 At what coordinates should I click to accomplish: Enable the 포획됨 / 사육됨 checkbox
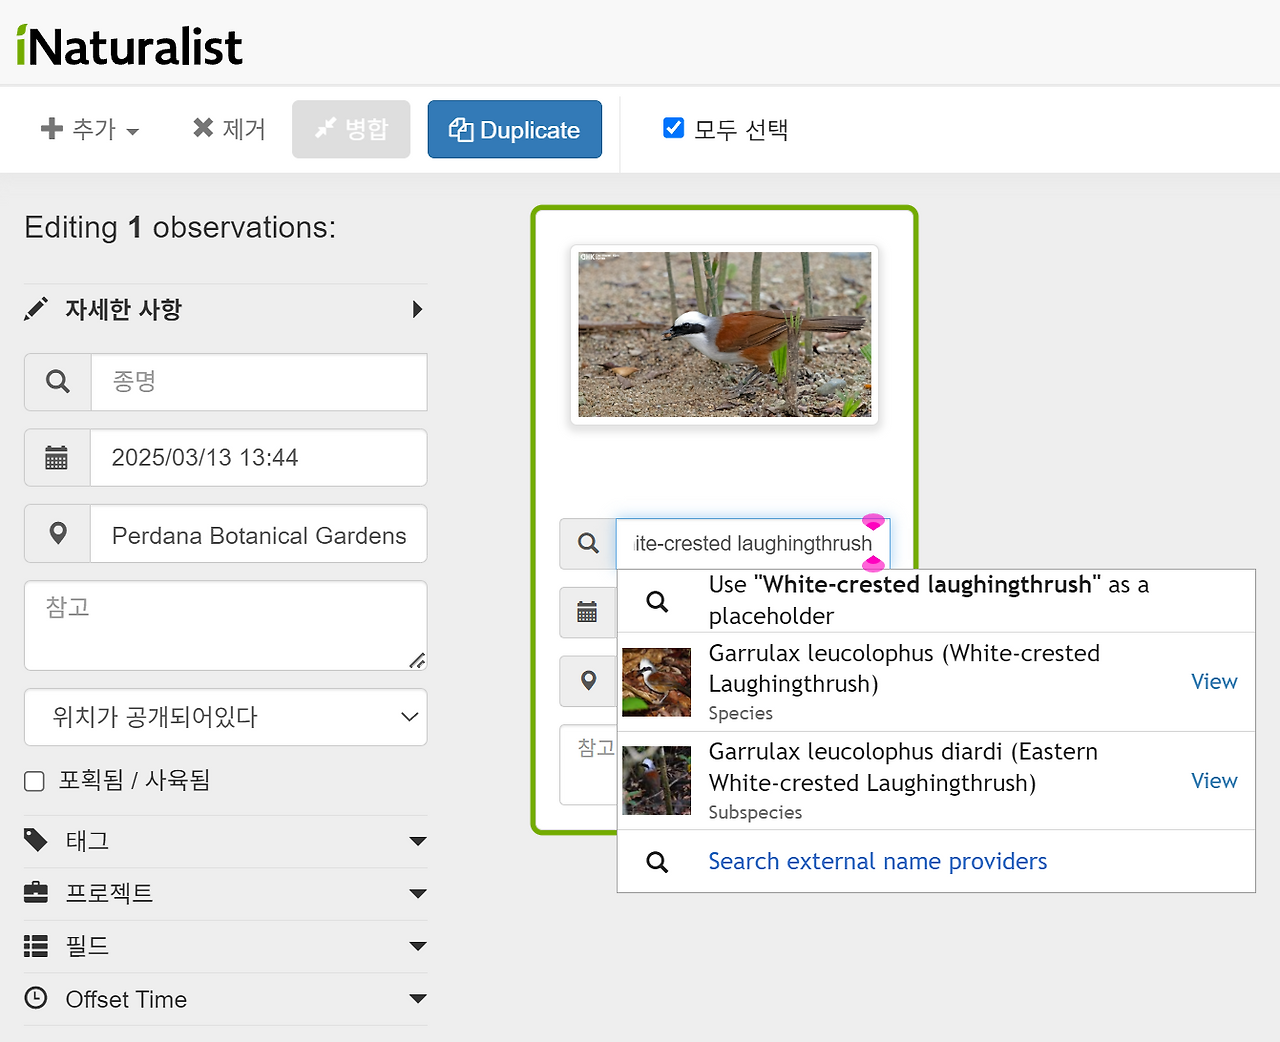click(34, 781)
